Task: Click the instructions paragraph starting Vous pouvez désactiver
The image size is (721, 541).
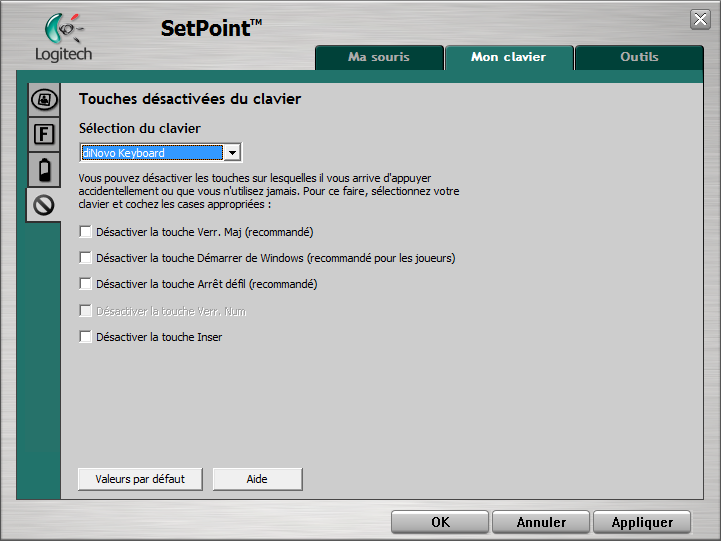Action: (x=269, y=191)
